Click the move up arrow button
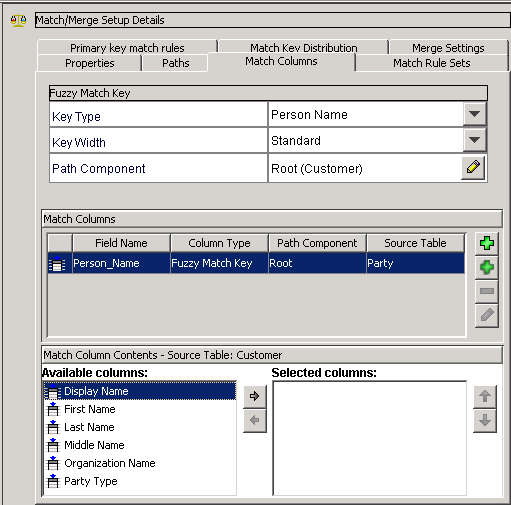511x505 pixels. point(485,396)
